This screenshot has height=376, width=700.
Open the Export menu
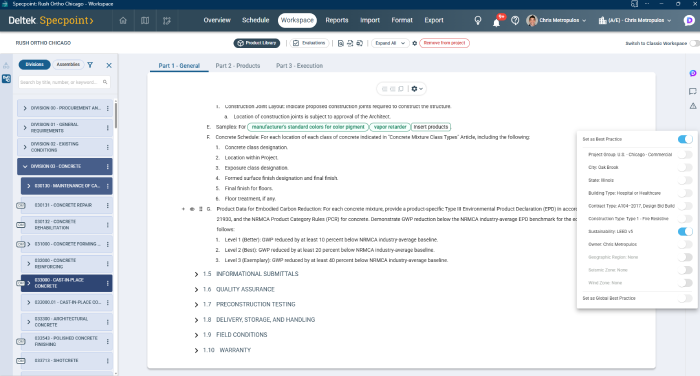(433, 20)
